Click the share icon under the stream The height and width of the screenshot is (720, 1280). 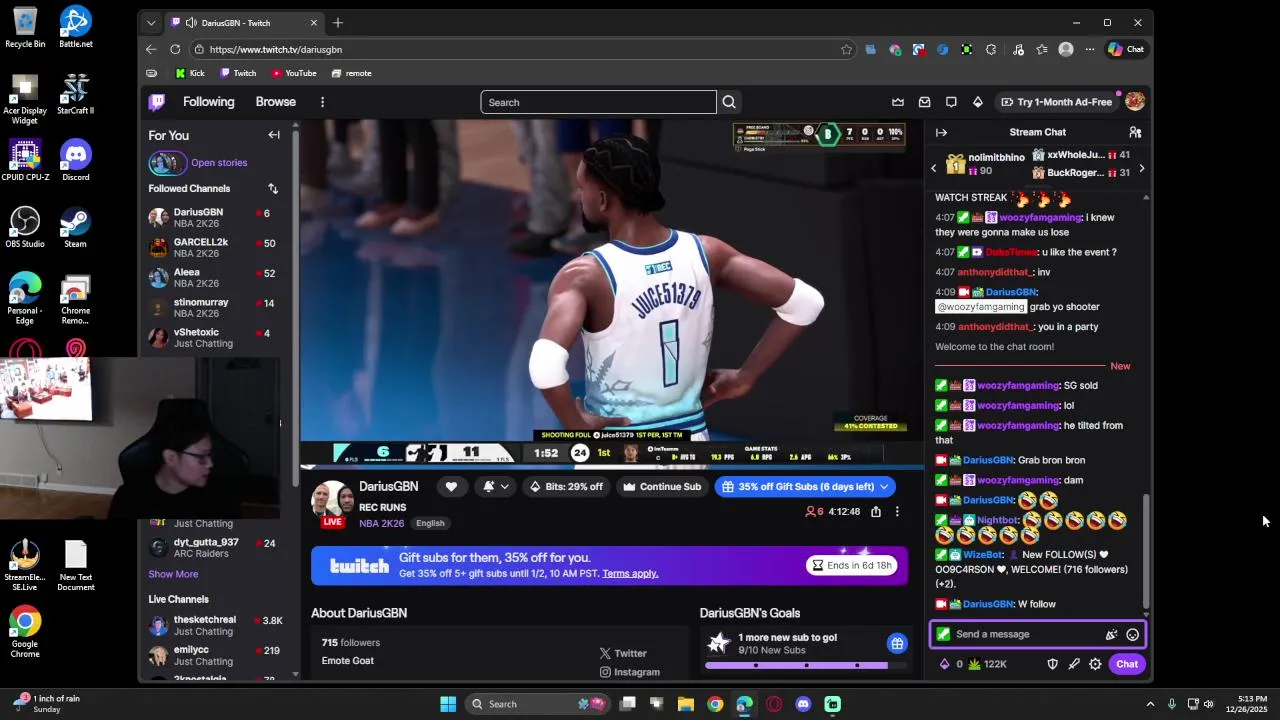876,512
